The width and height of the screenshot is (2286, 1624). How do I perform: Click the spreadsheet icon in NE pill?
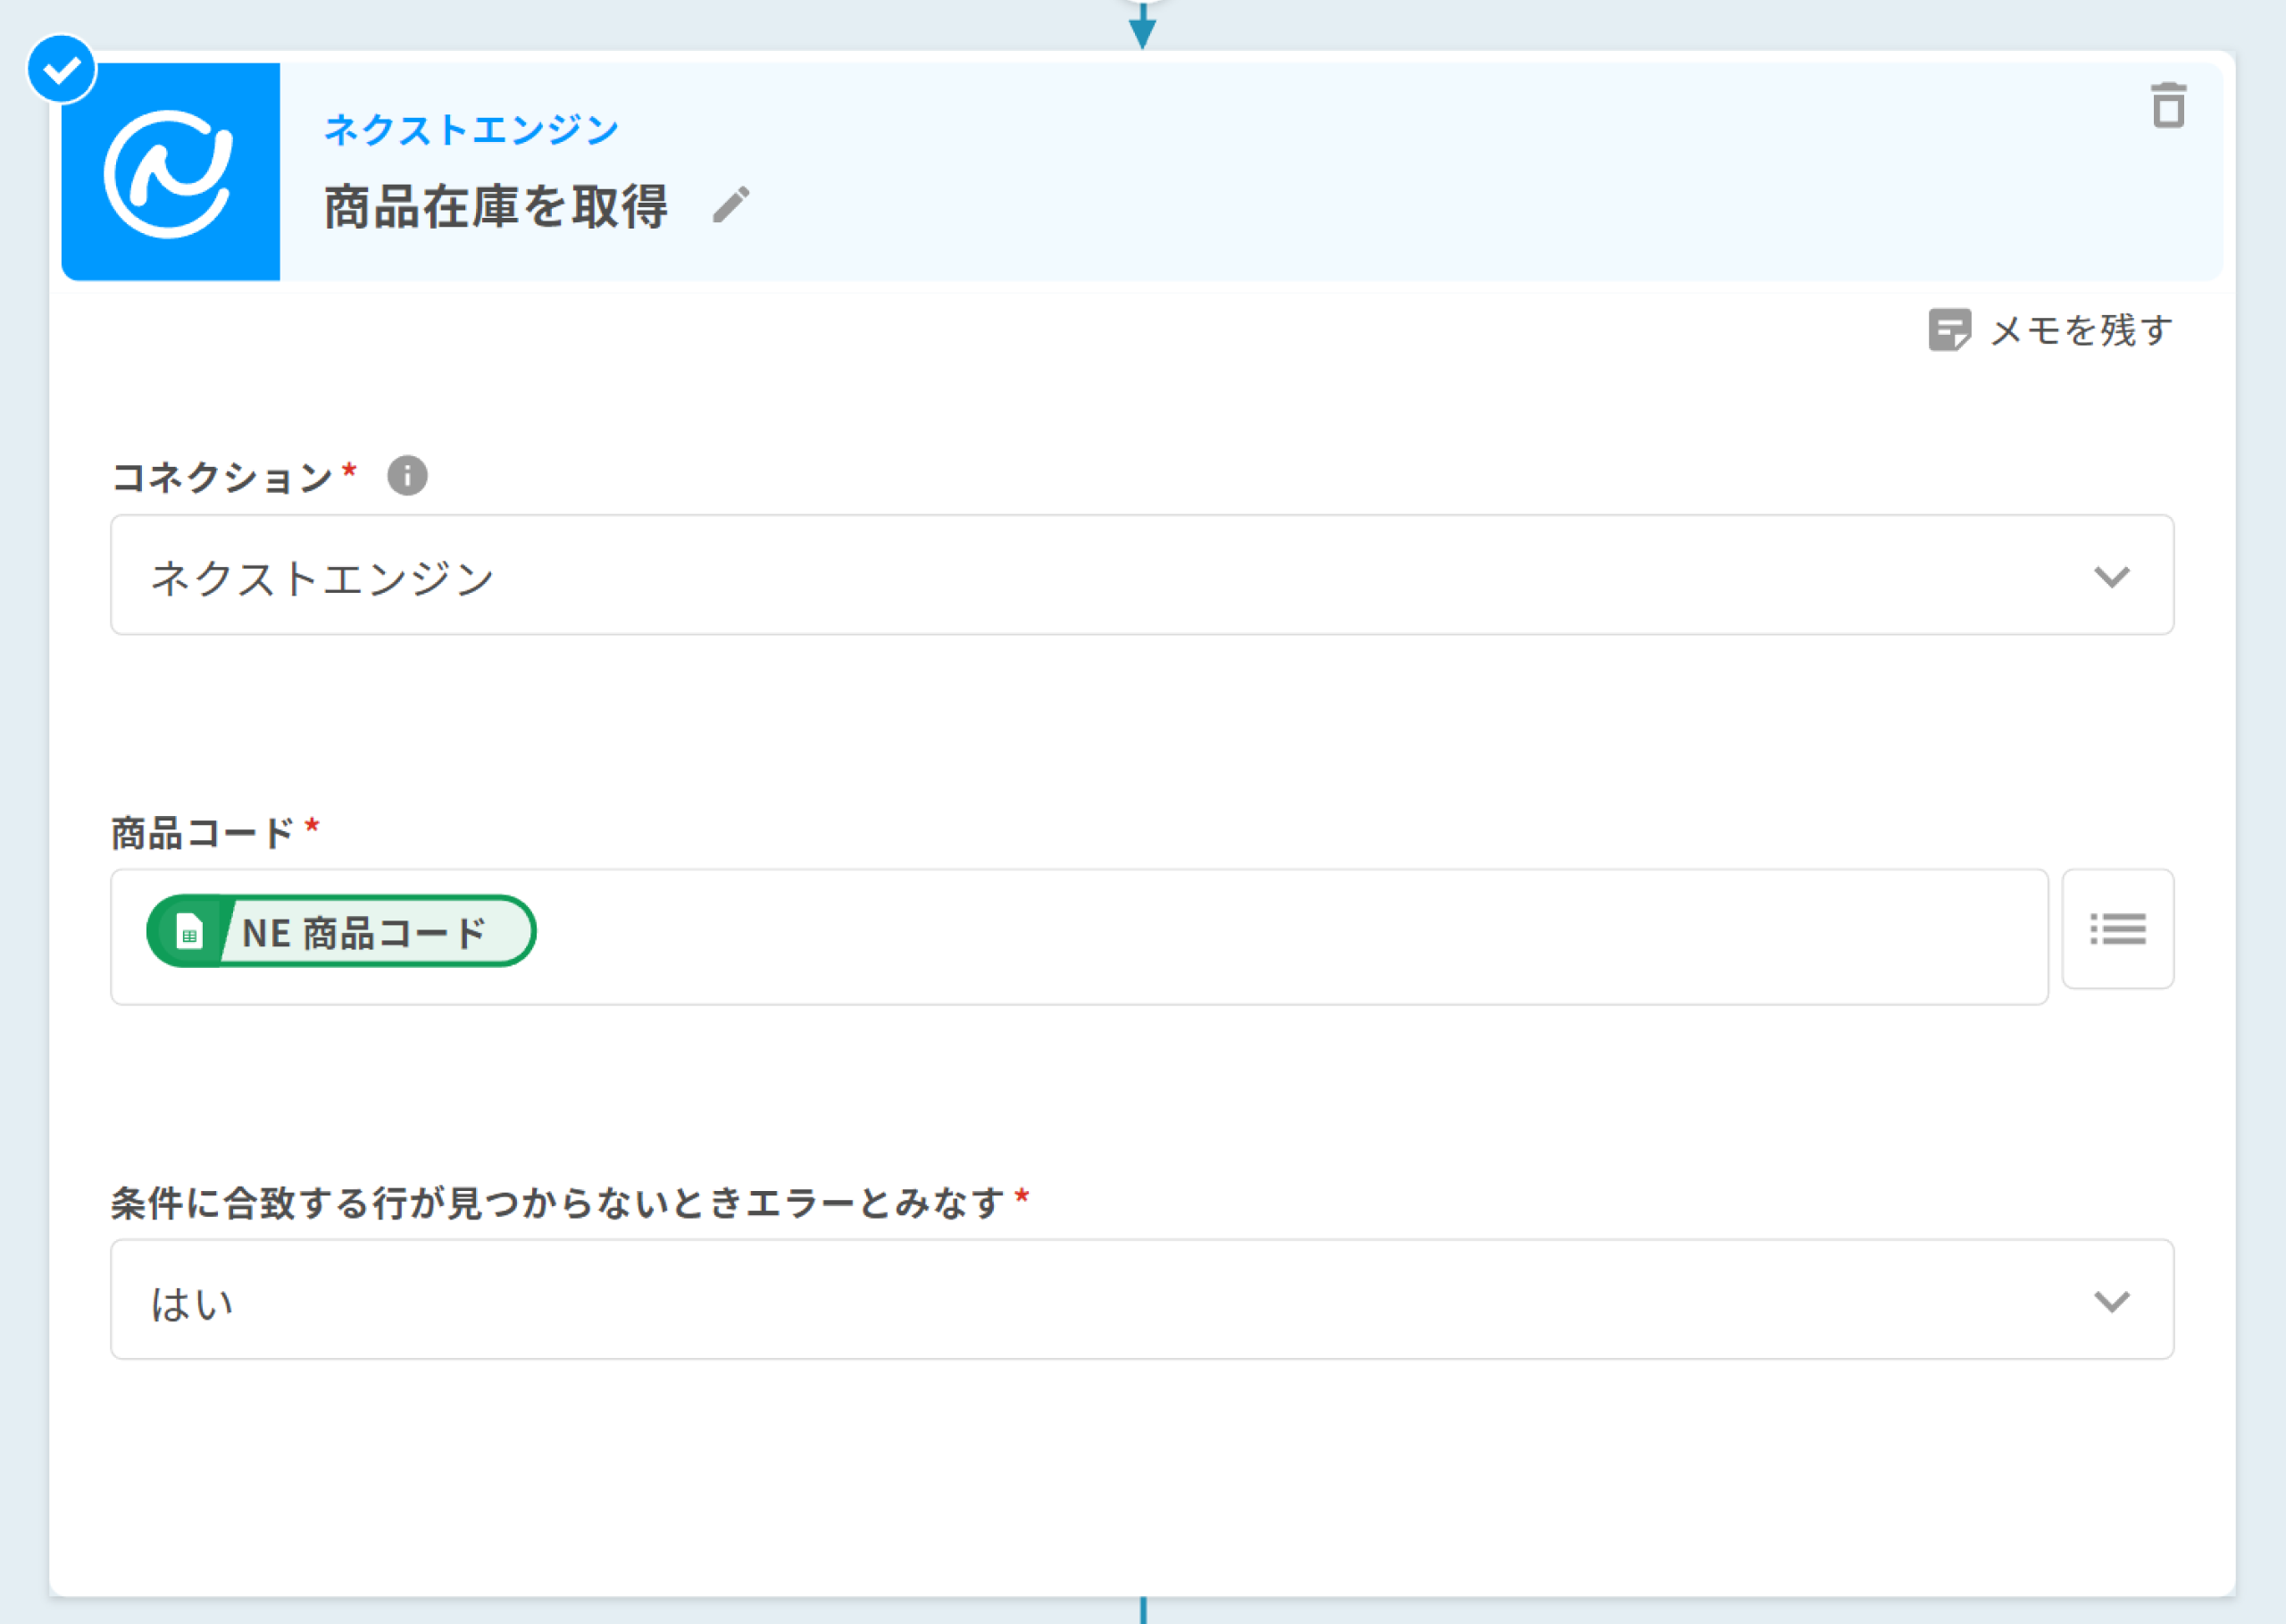(189, 932)
